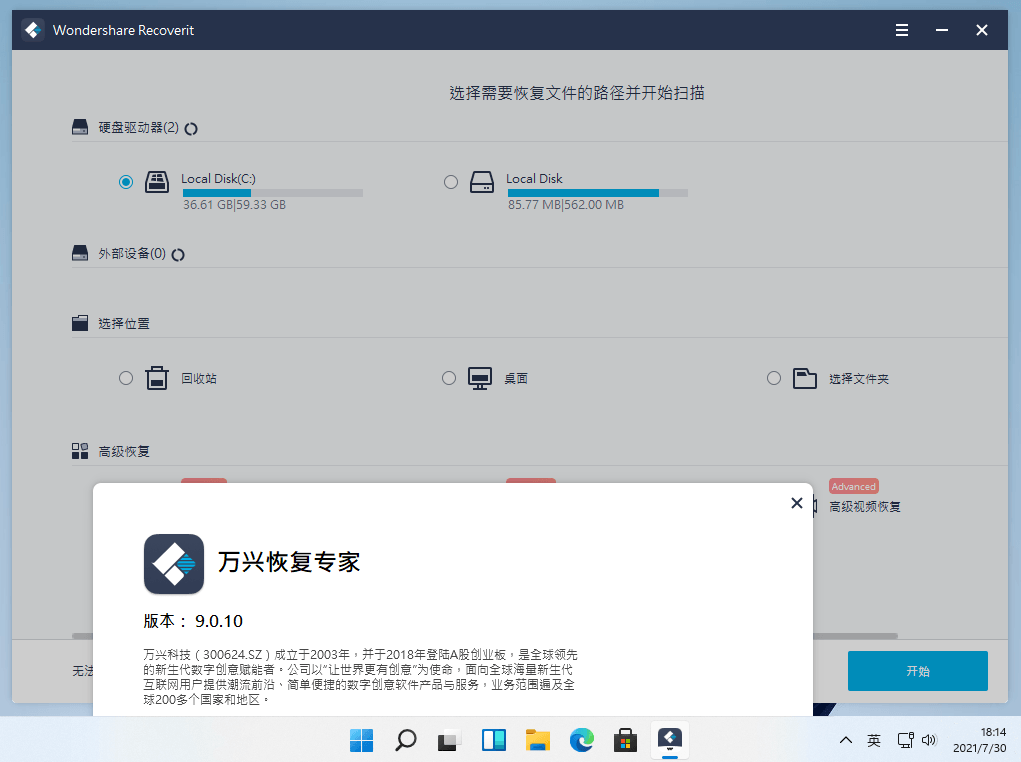The width and height of the screenshot is (1021, 762).
Task: Expand the system tray hidden icons
Action: [x=846, y=740]
